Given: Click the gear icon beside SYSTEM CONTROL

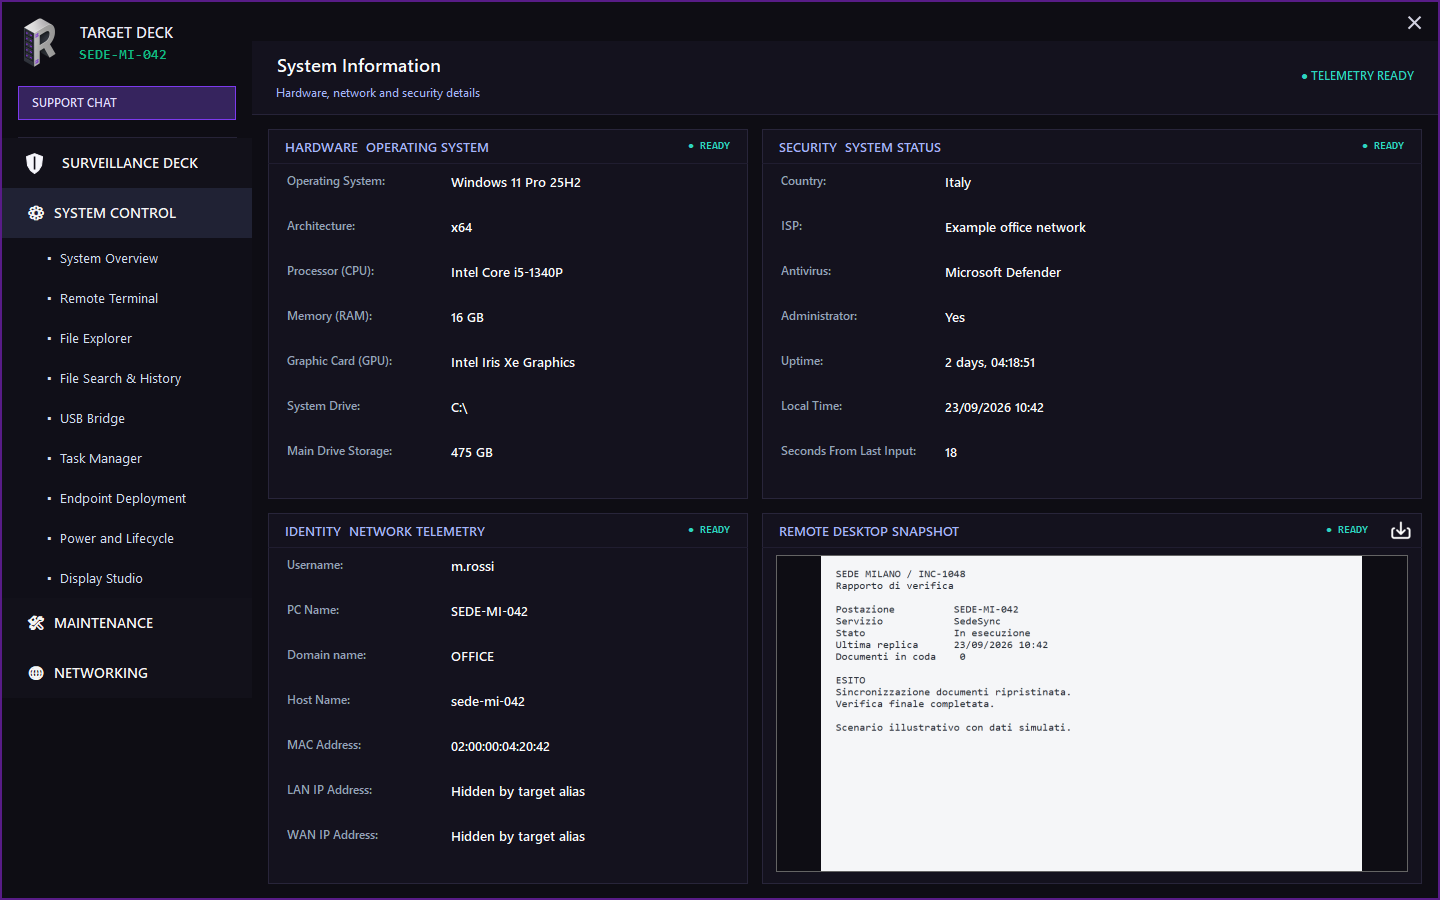Looking at the screenshot, I should click(36, 213).
